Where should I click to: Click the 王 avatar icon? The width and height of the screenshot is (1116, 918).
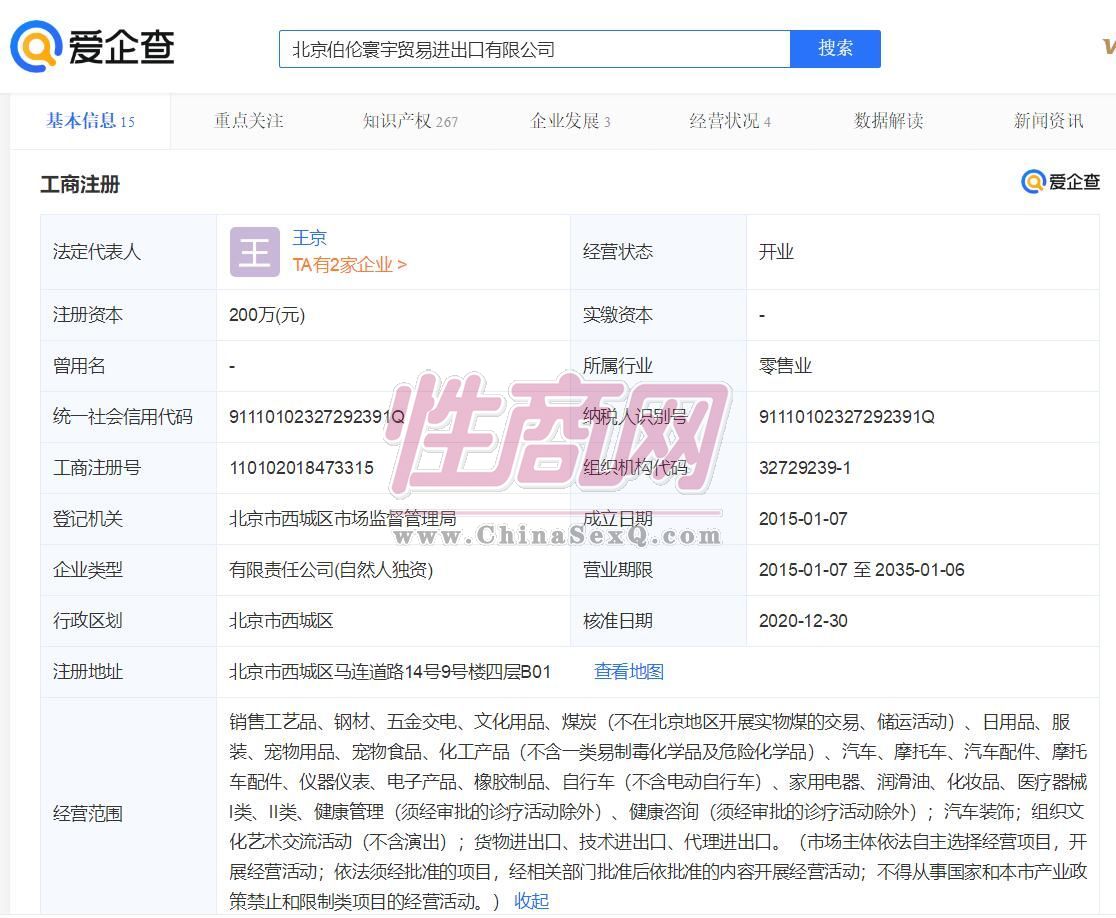point(254,252)
